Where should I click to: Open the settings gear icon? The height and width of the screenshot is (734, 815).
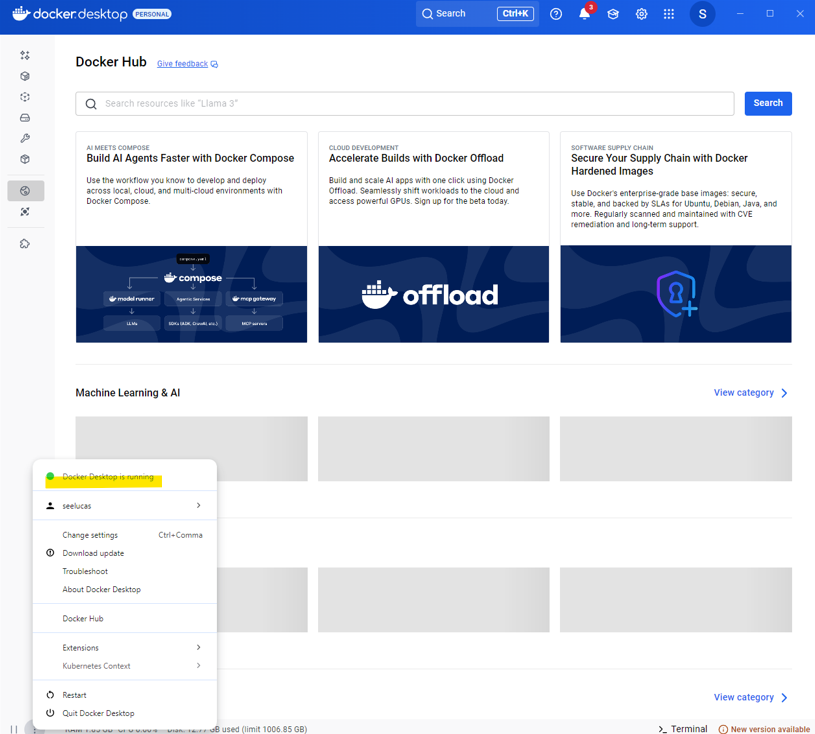click(641, 13)
